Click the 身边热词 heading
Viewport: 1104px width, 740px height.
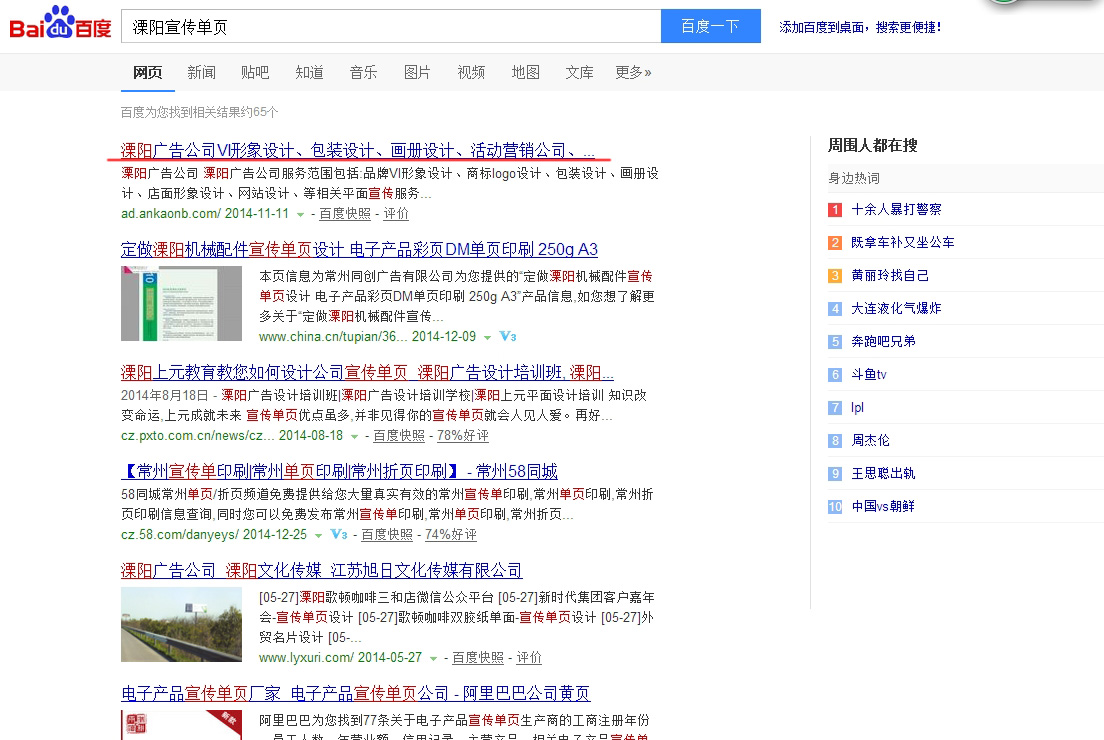[x=853, y=178]
